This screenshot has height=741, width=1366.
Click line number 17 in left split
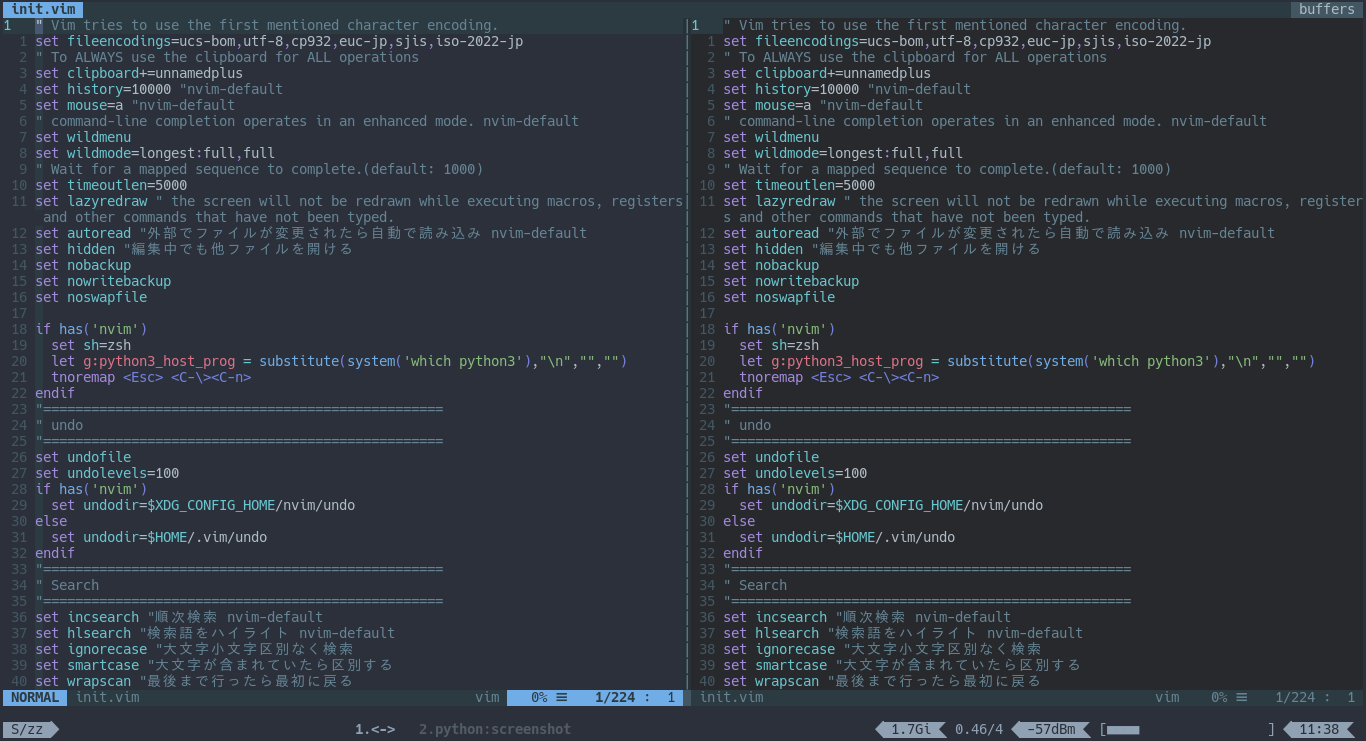(19, 313)
